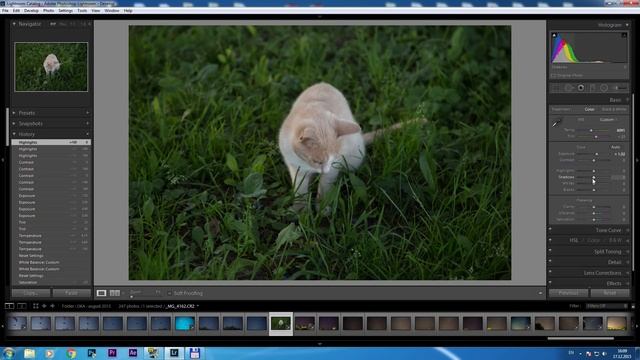Toggle filter switch at filmstrip end

click(x=633, y=306)
